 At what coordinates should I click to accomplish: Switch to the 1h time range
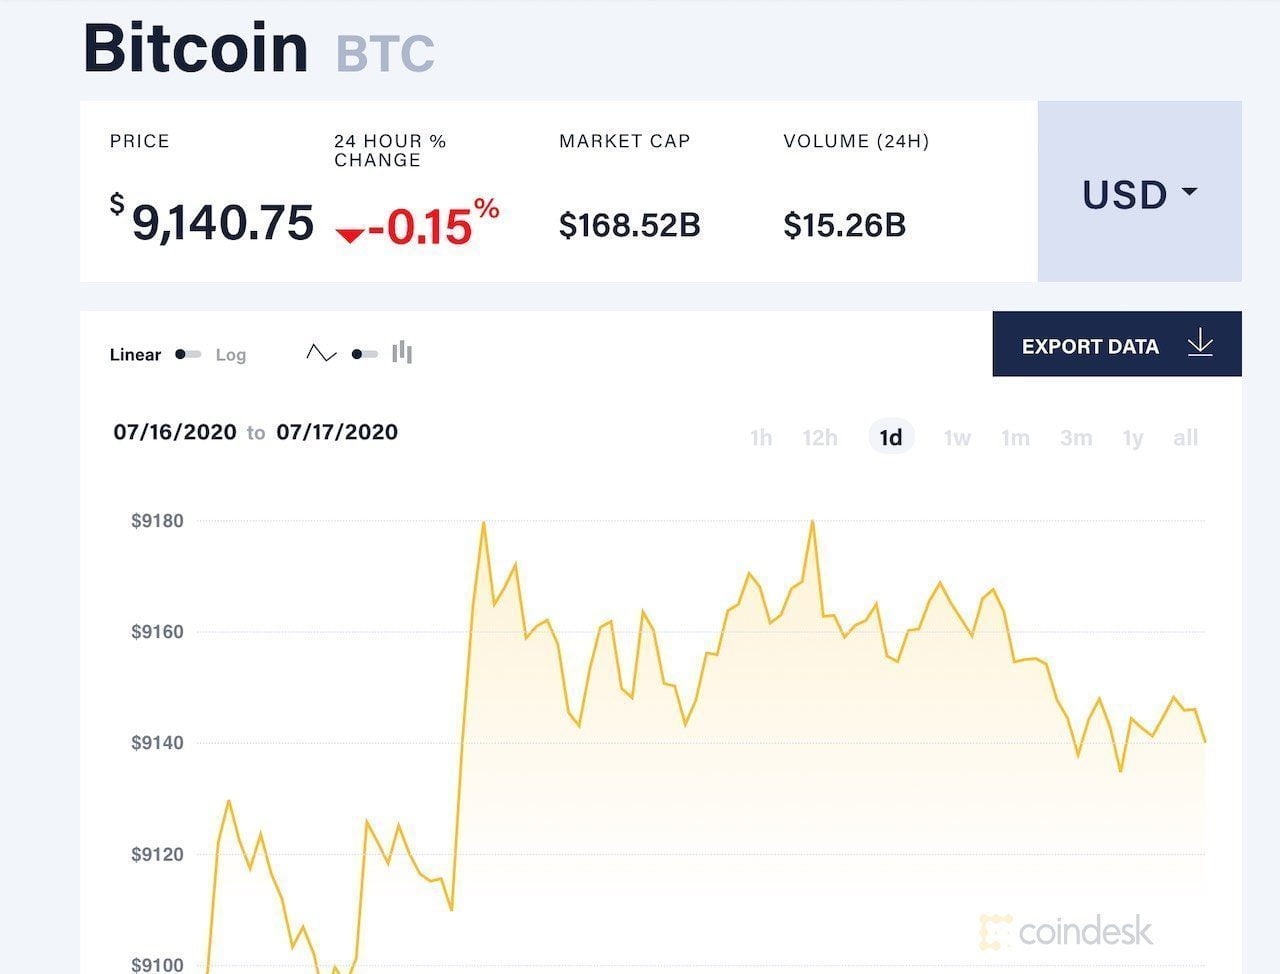(761, 437)
